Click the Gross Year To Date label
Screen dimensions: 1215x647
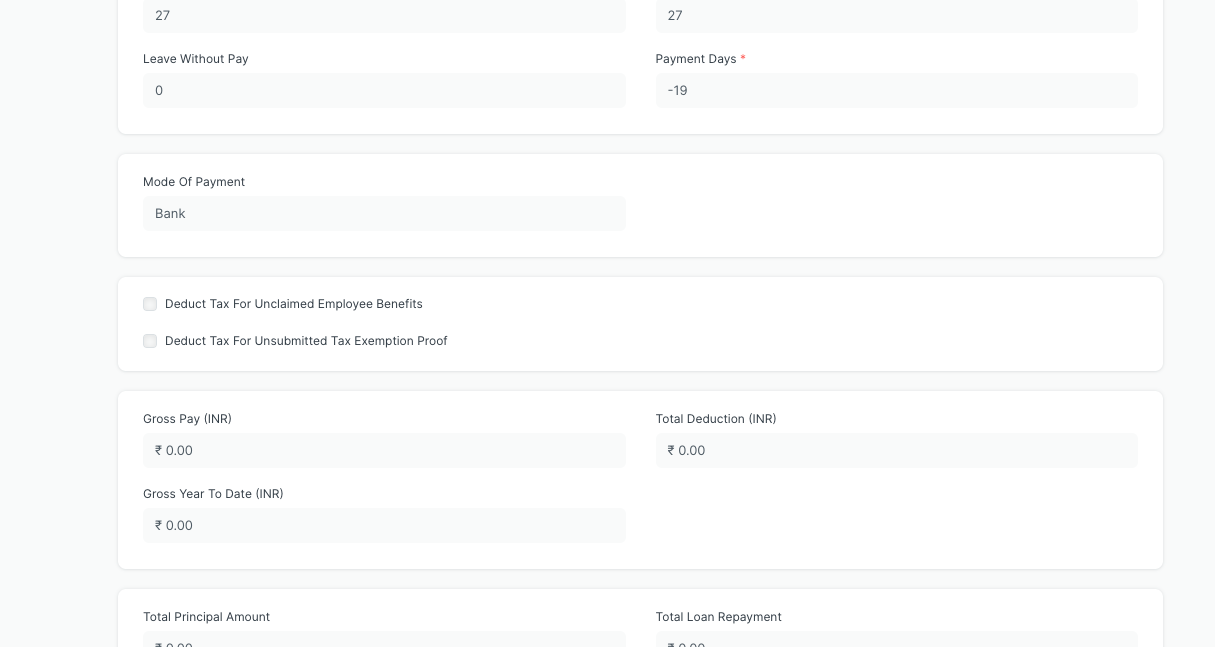[213, 494]
